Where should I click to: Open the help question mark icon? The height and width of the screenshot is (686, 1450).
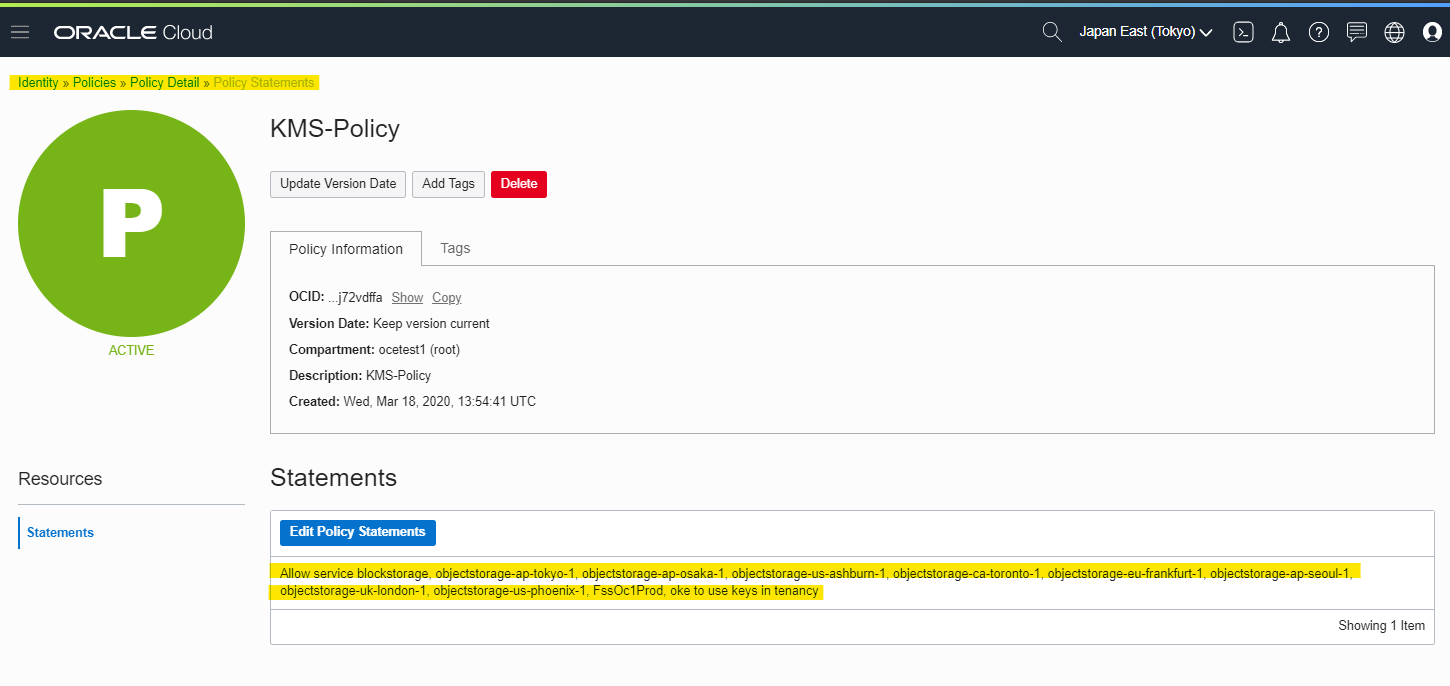point(1319,32)
